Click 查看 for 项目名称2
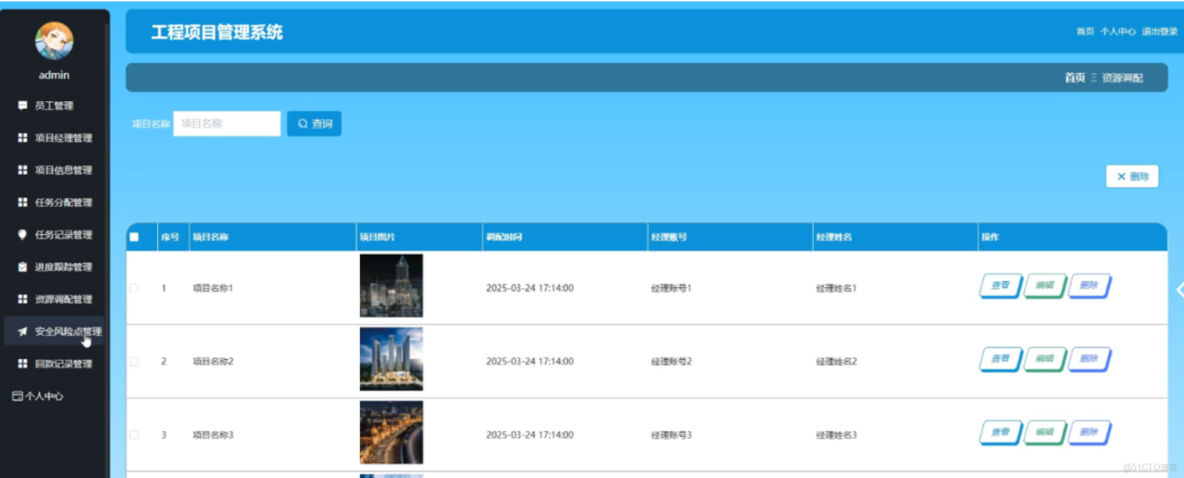The height and width of the screenshot is (478, 1184). (1001, 359)
